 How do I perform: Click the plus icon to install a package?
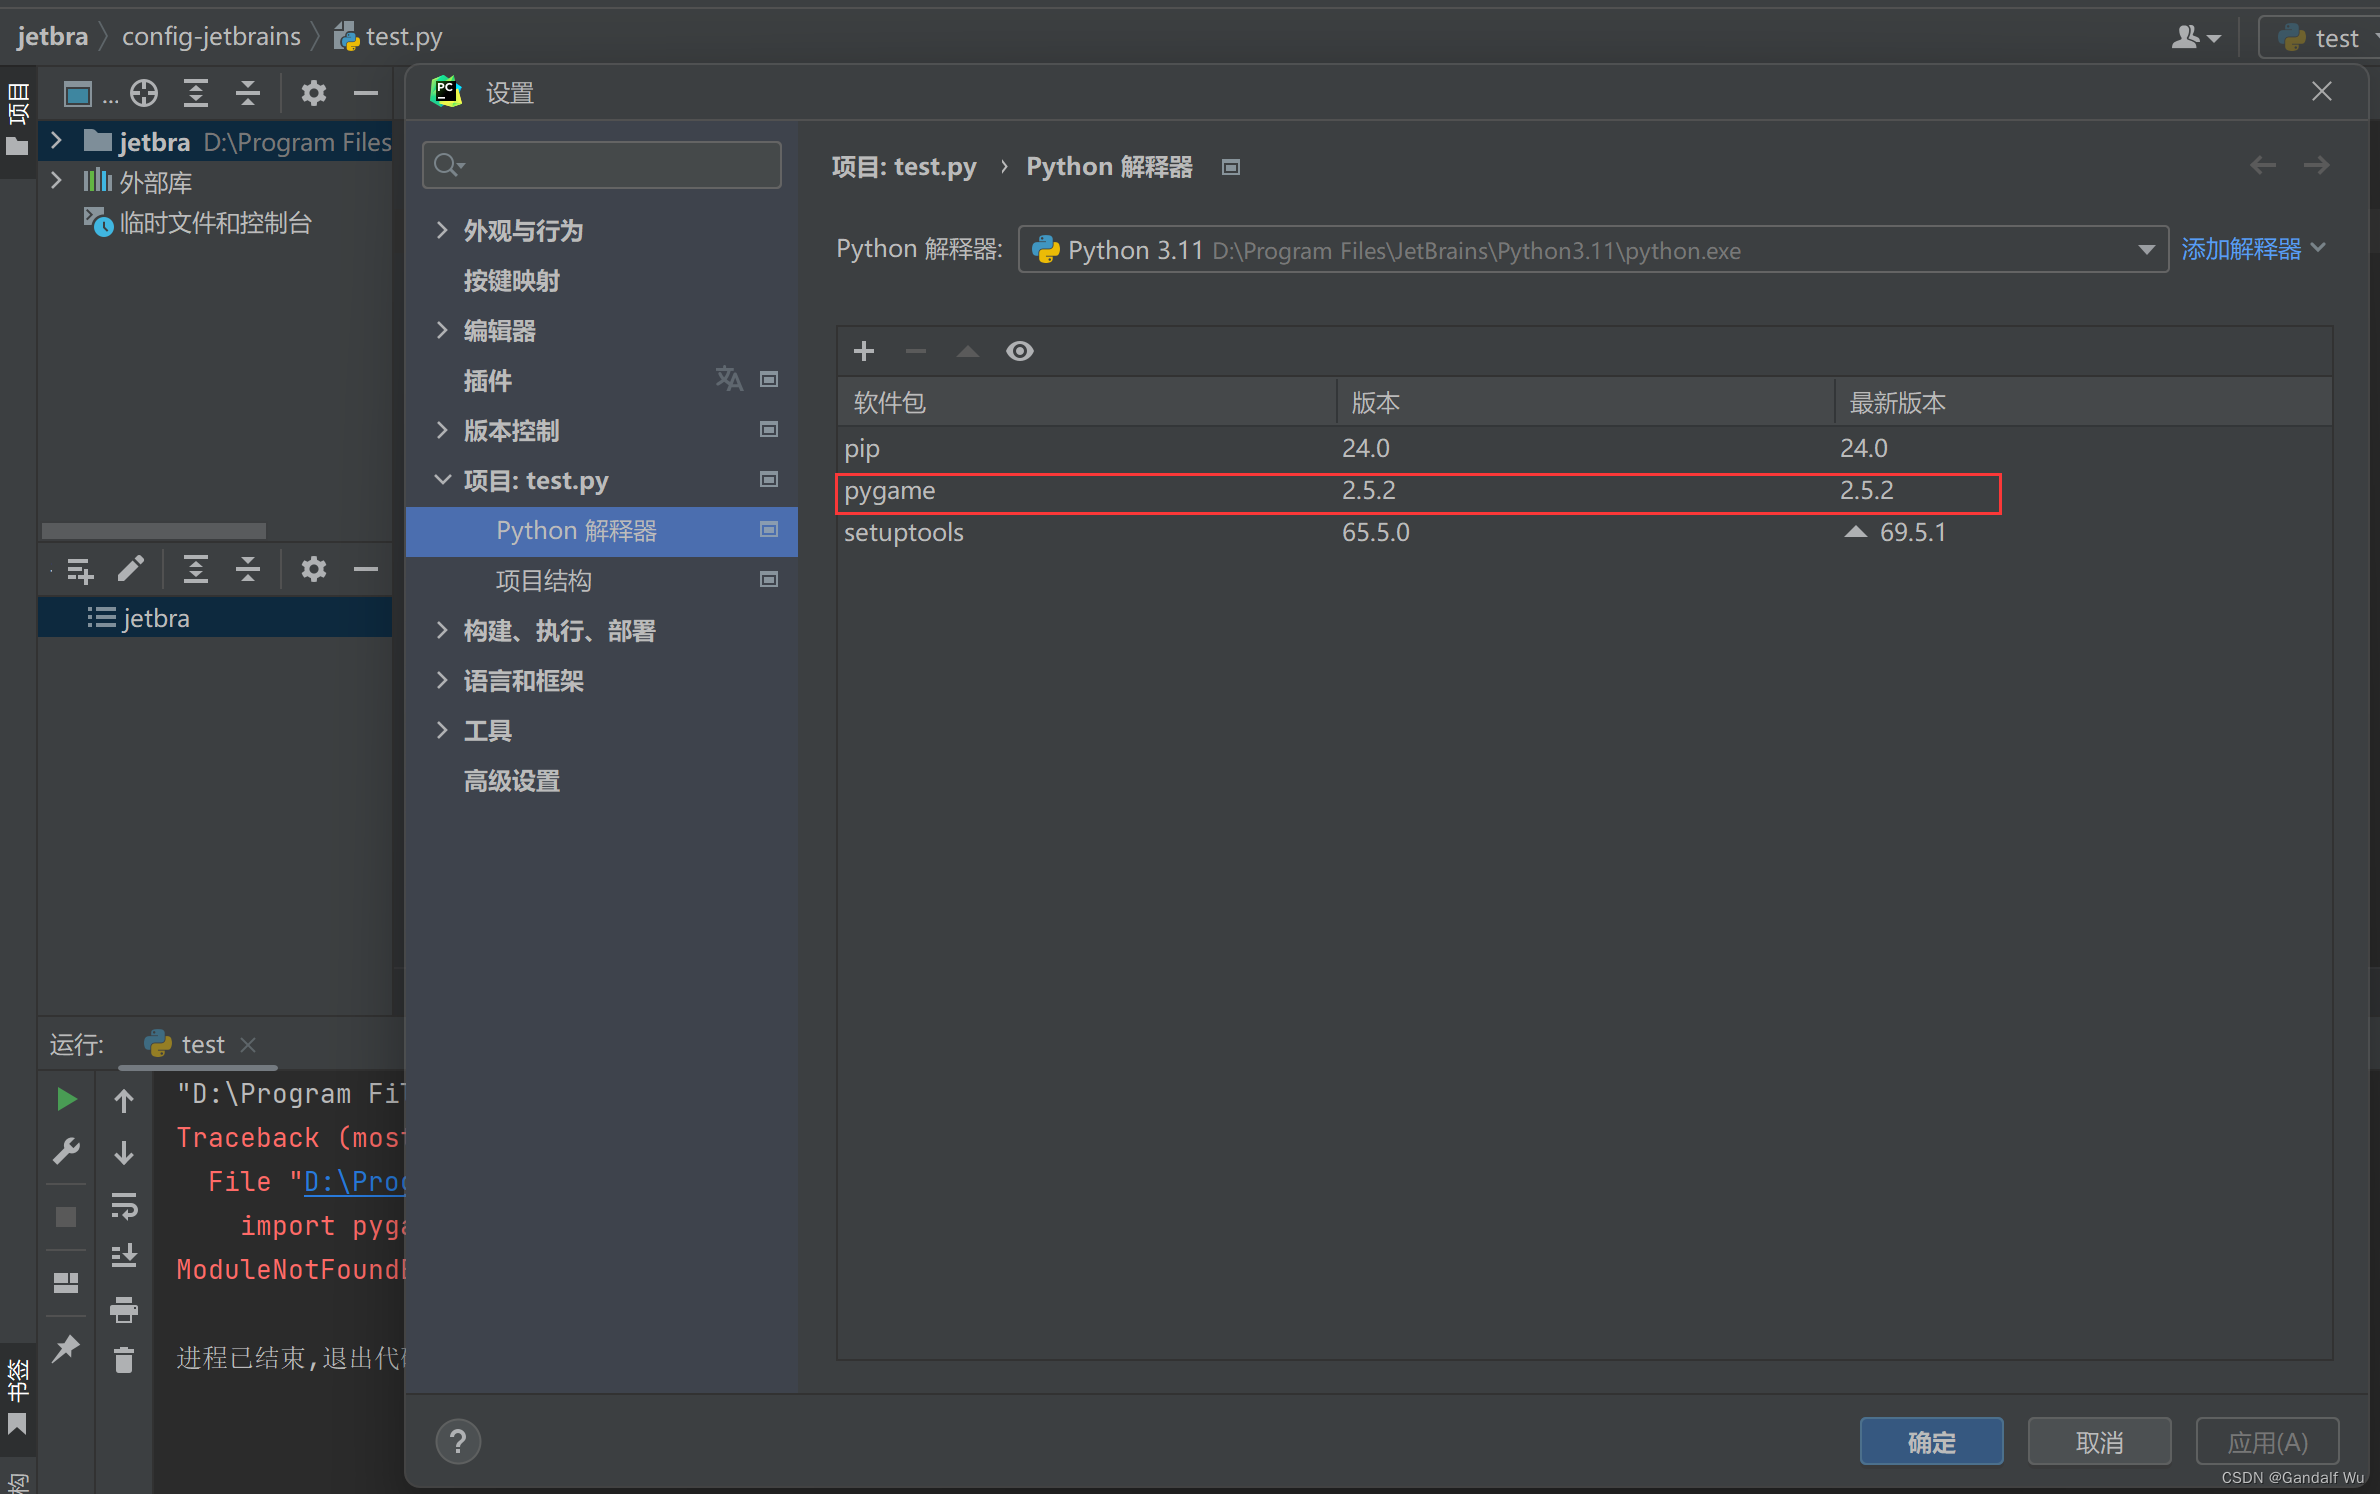(x=864, y=351)
